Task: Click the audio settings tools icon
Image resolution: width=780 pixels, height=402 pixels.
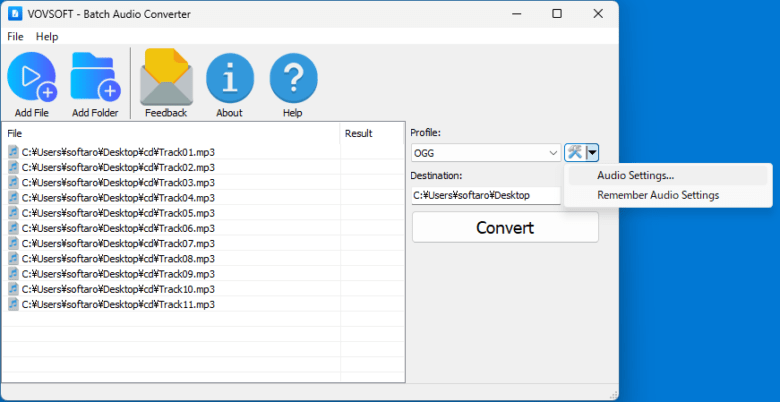Action: [575, 153]
